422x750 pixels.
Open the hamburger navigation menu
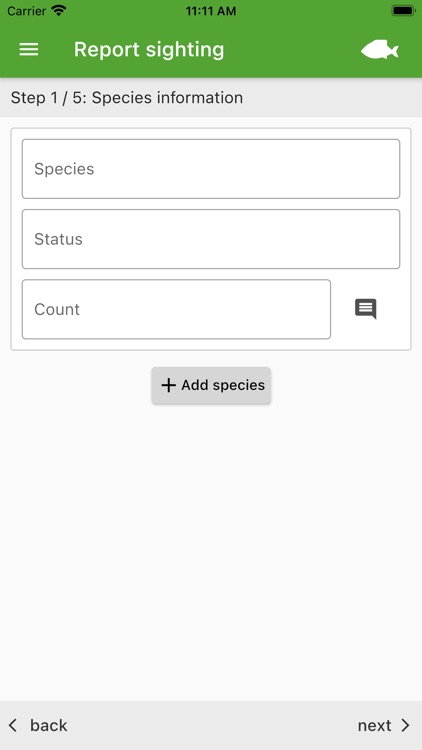click(x=29, y=50)
